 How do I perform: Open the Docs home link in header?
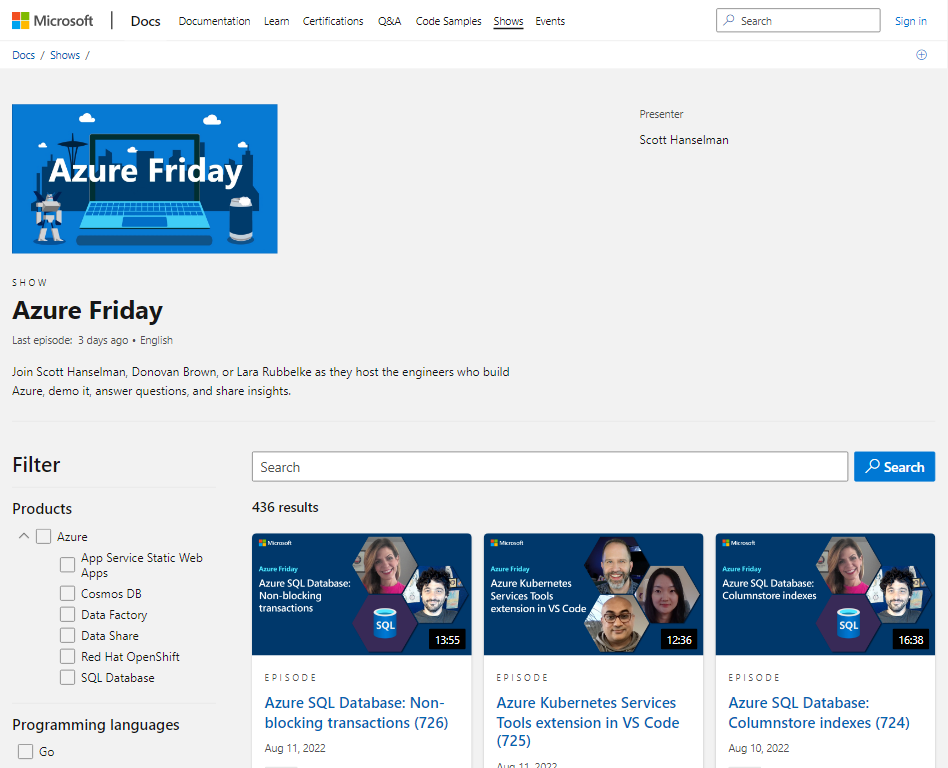tap(146, 21)
